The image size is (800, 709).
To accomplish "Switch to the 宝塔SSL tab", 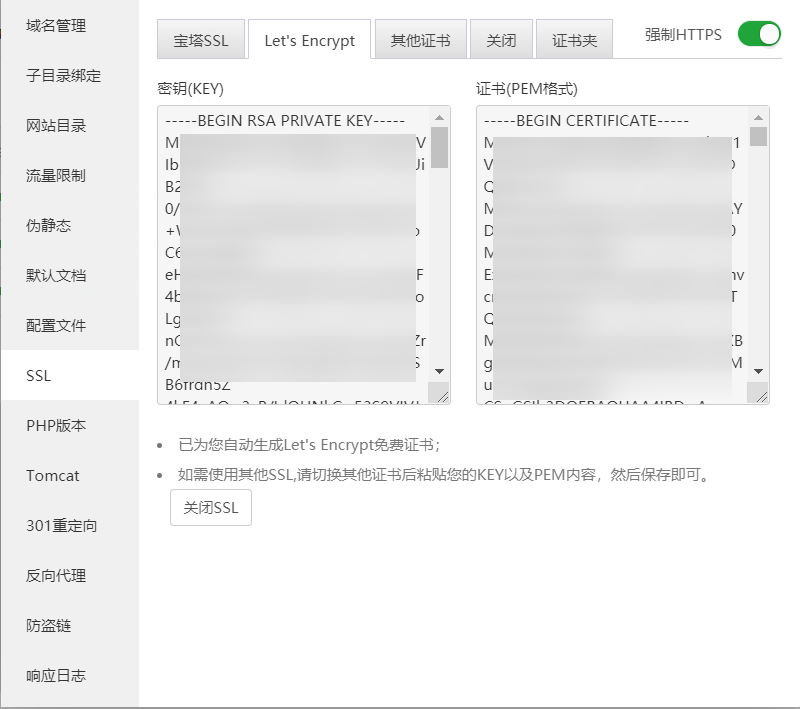I will click(x=201, y=40).
